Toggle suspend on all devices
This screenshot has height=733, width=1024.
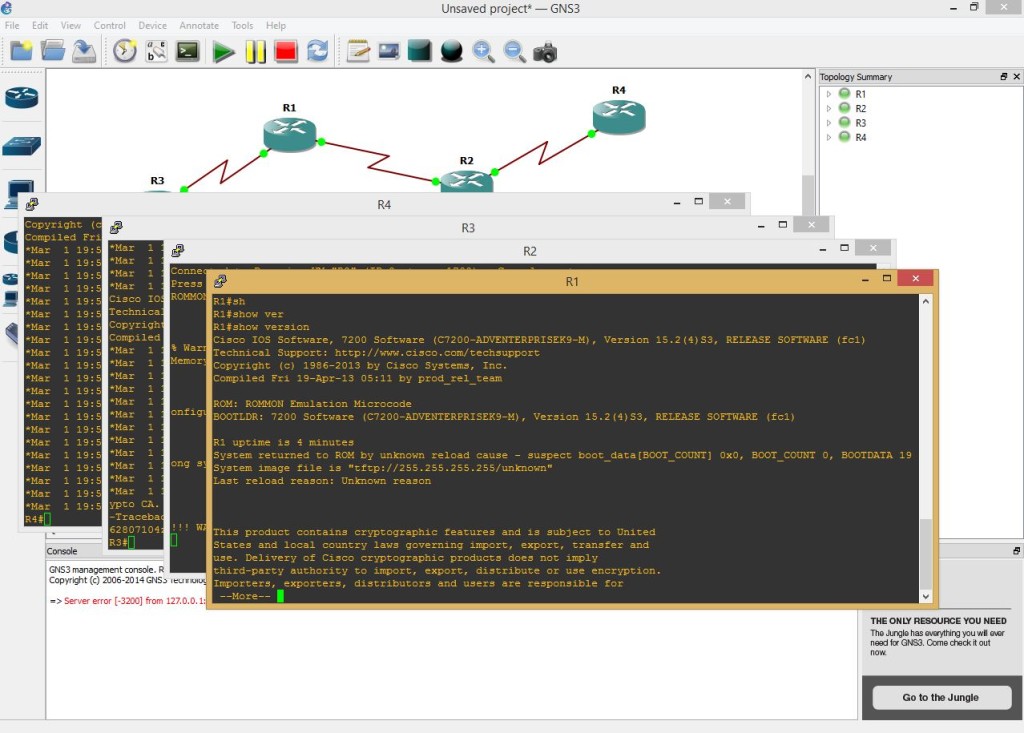point(255,50)
